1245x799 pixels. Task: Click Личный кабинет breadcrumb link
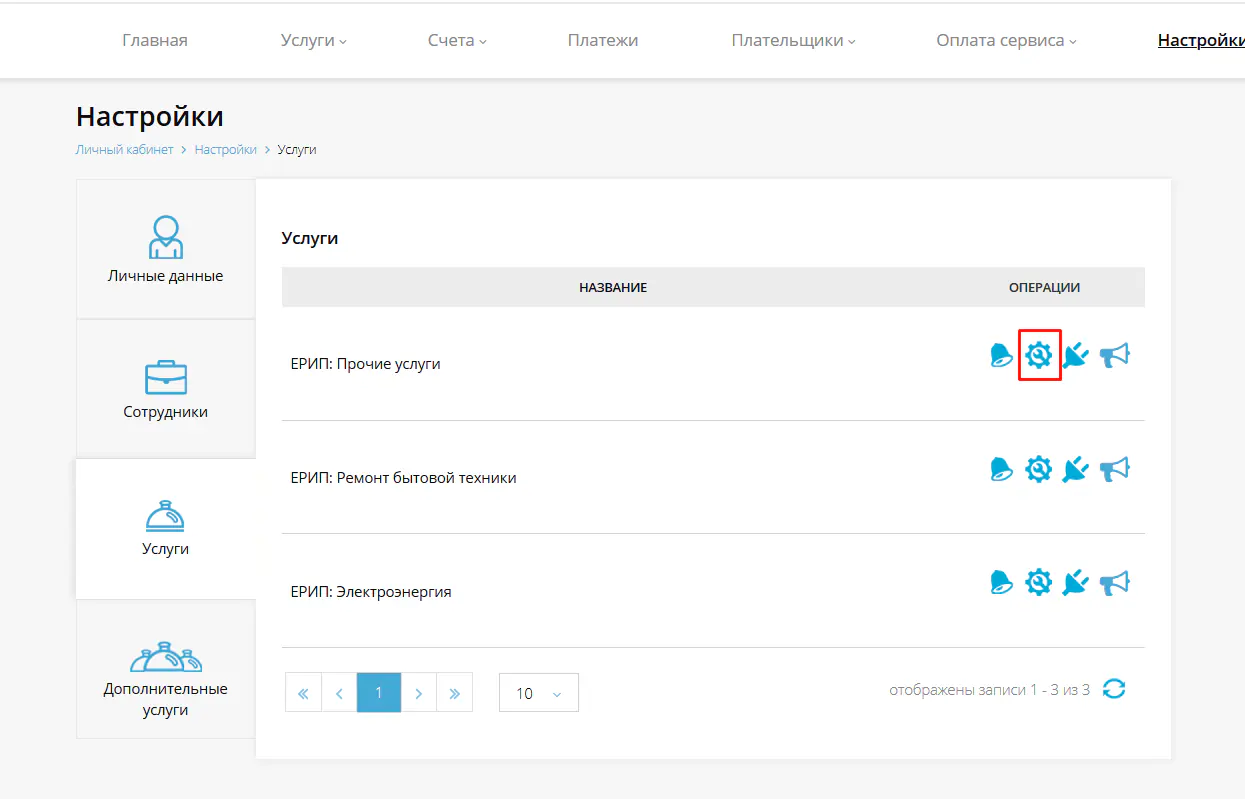click(x=124, y=150)
